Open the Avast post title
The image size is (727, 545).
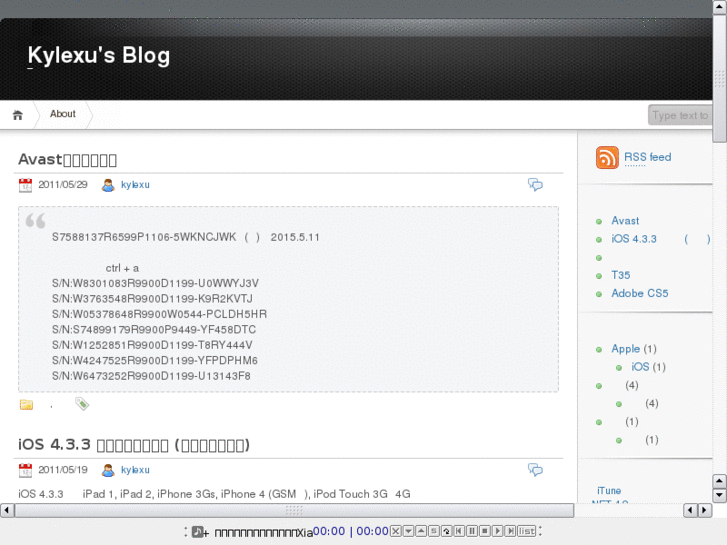(x=67, y=160)
